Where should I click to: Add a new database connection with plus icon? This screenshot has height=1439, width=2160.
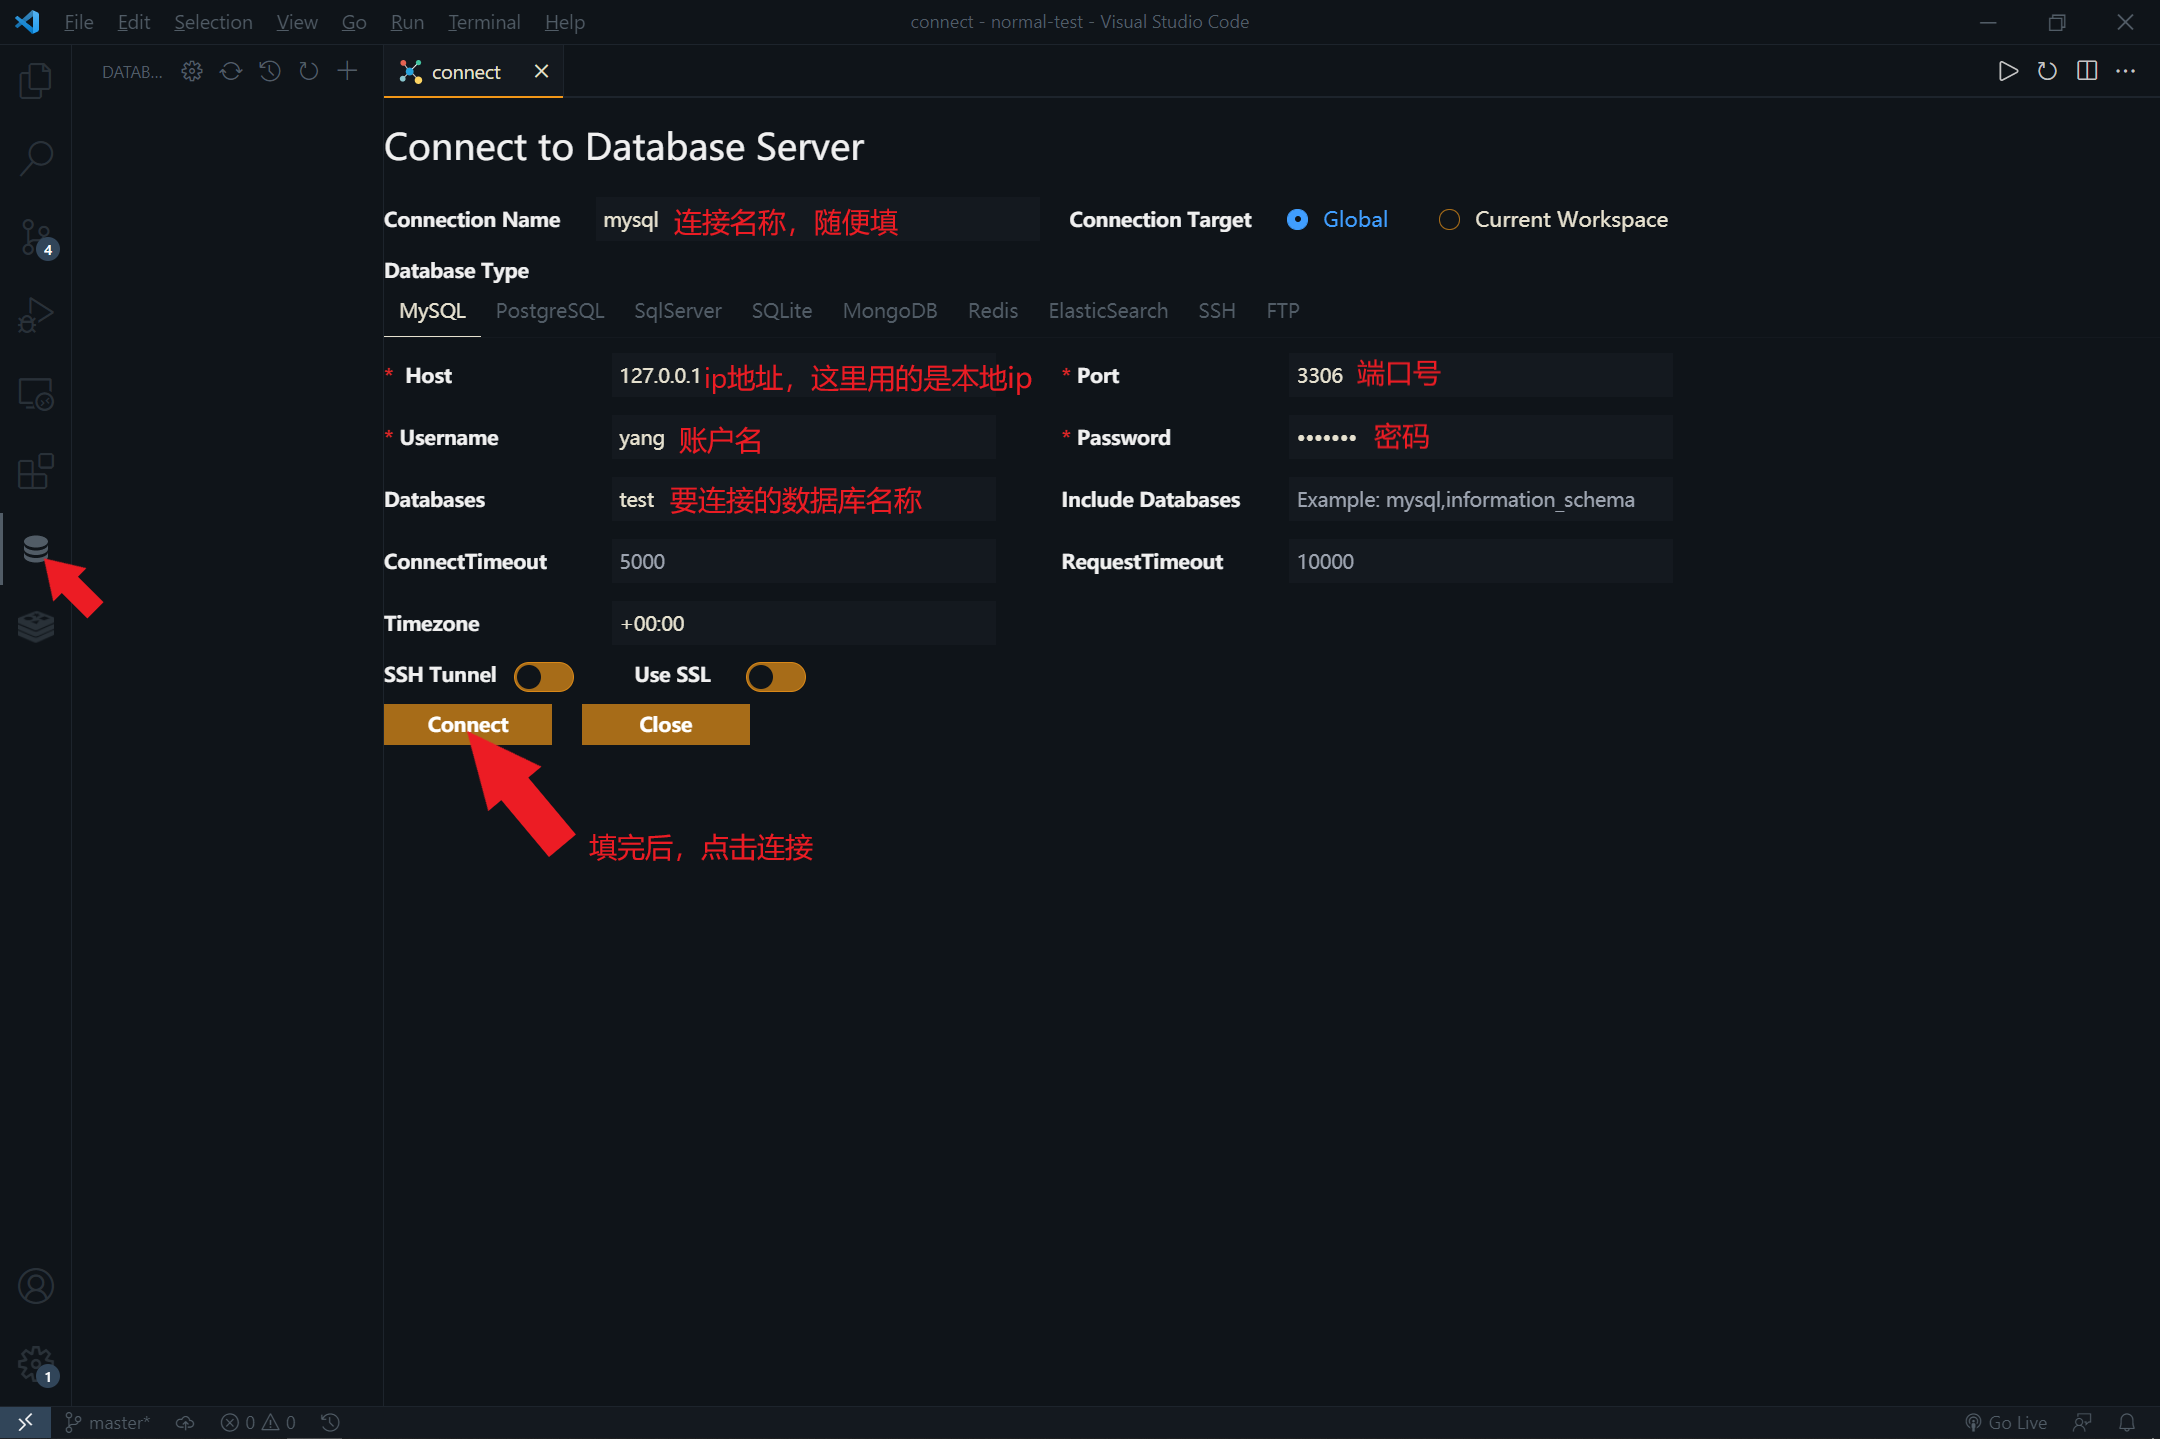point(347,70)
